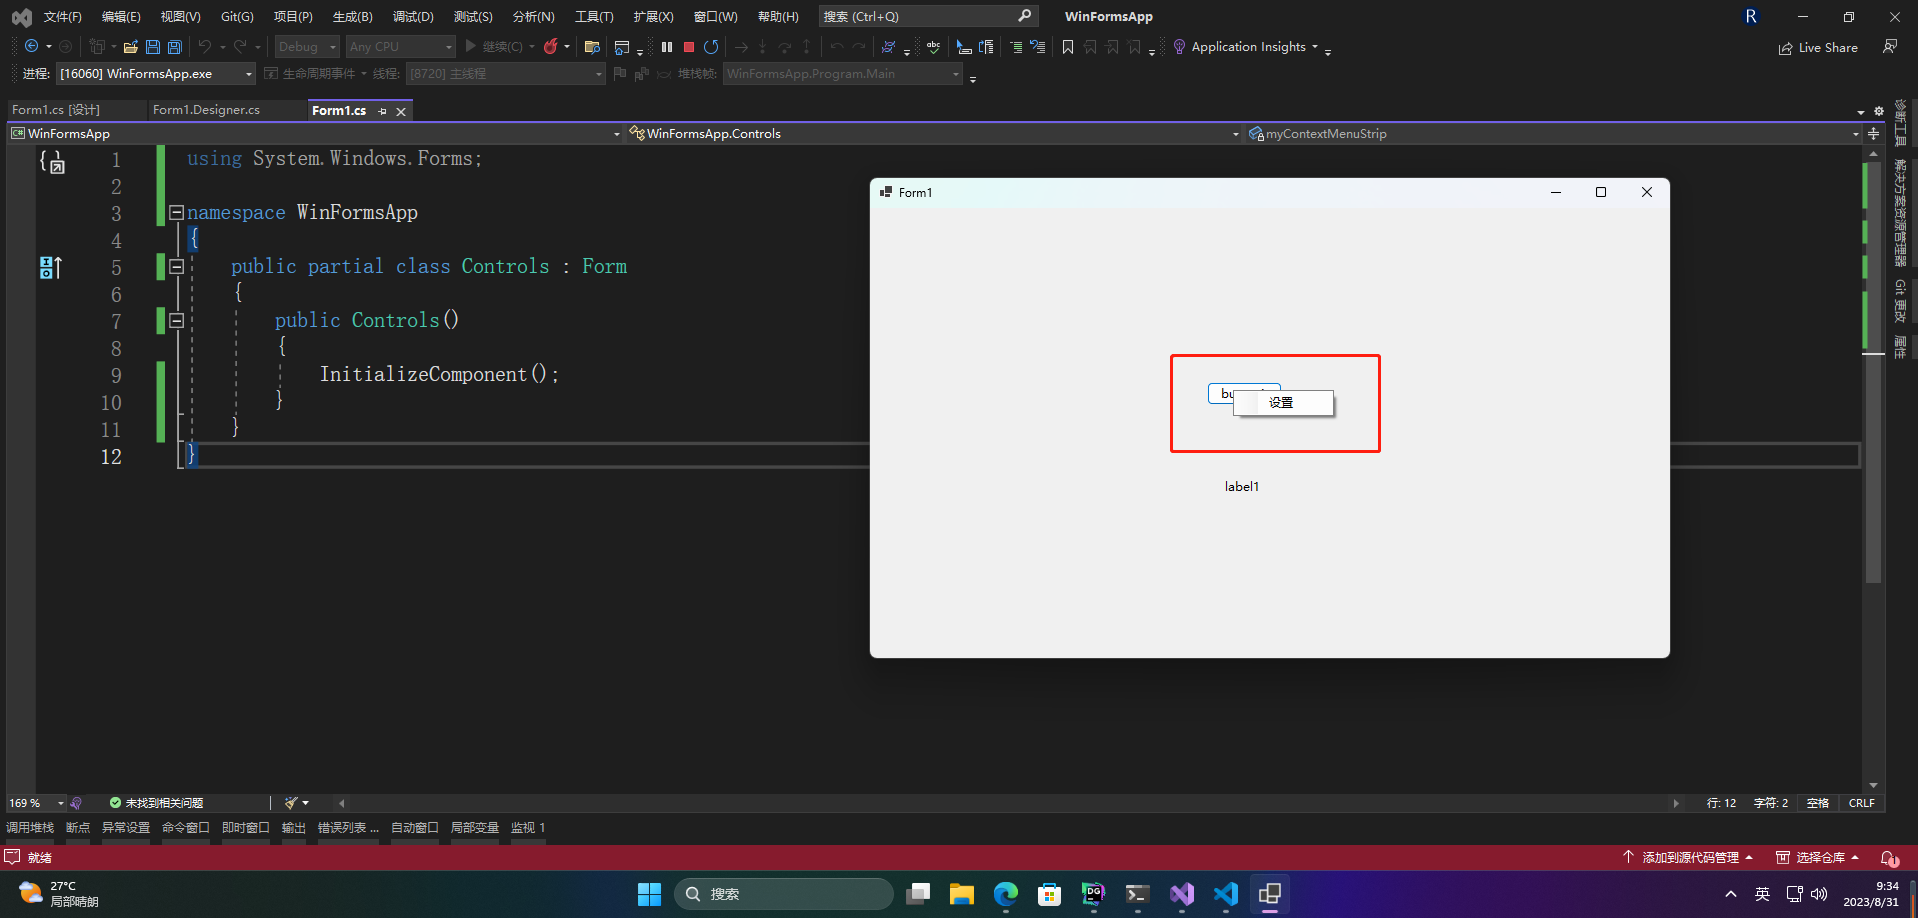Pause debugging with the Break All icon
1918x918 pixels.
[x=667, y=46]
